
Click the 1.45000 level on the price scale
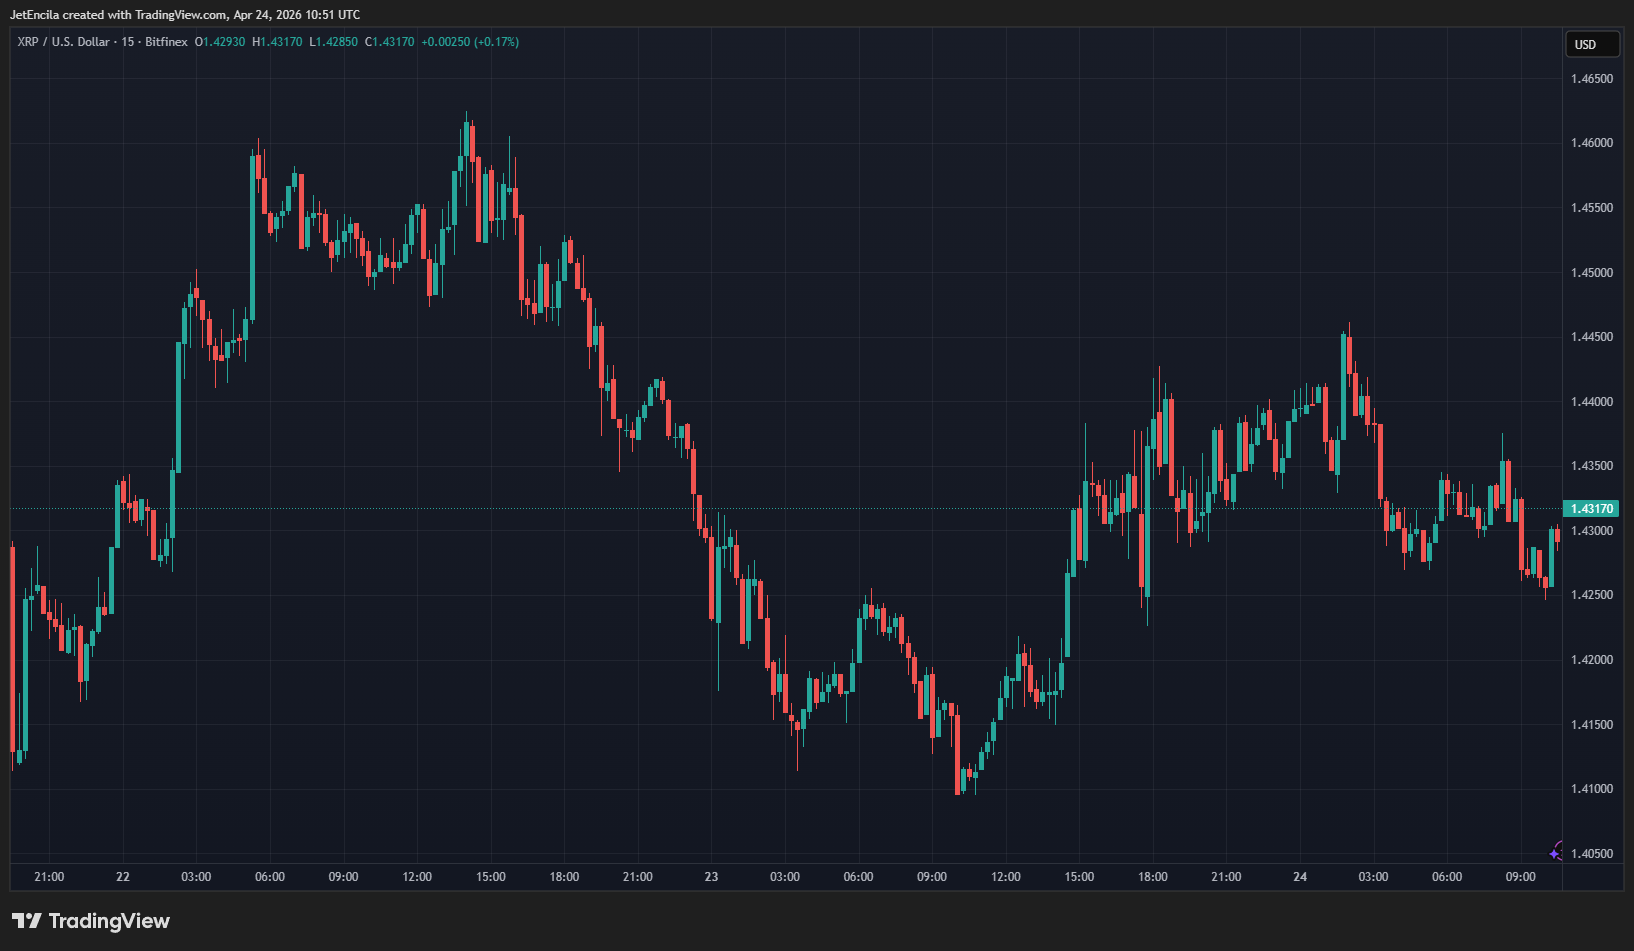(x=1591, y=273)
